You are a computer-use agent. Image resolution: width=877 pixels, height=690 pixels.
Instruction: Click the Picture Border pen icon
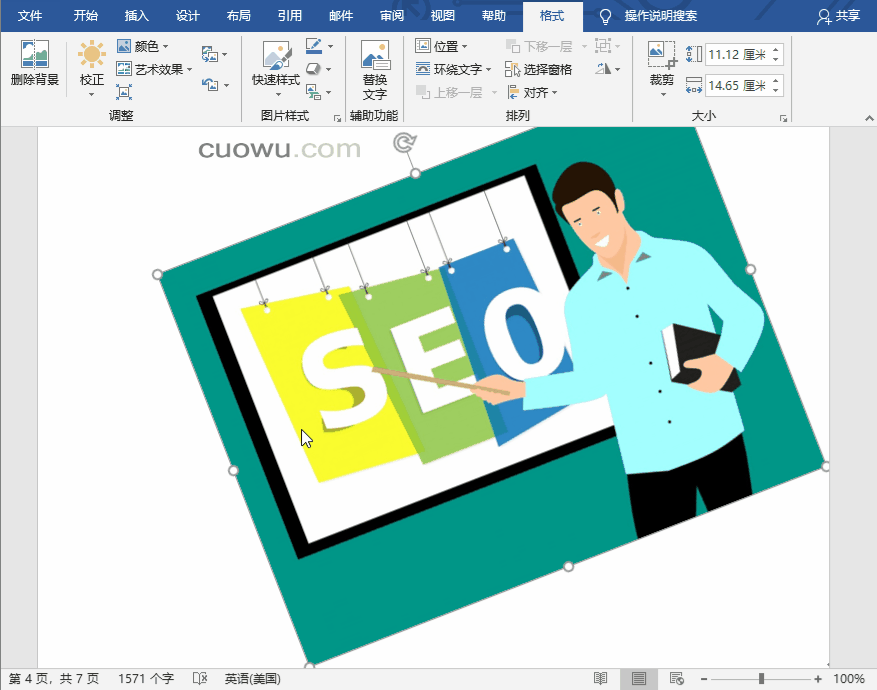314,46
